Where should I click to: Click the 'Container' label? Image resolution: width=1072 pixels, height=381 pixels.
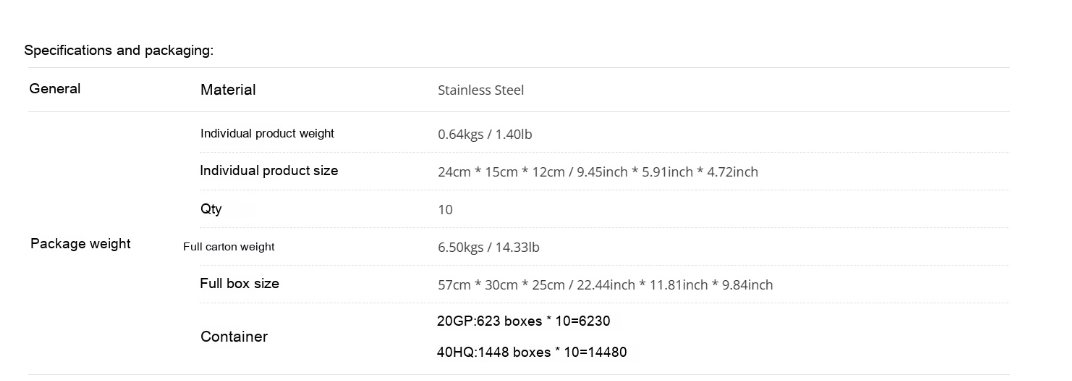234,337
